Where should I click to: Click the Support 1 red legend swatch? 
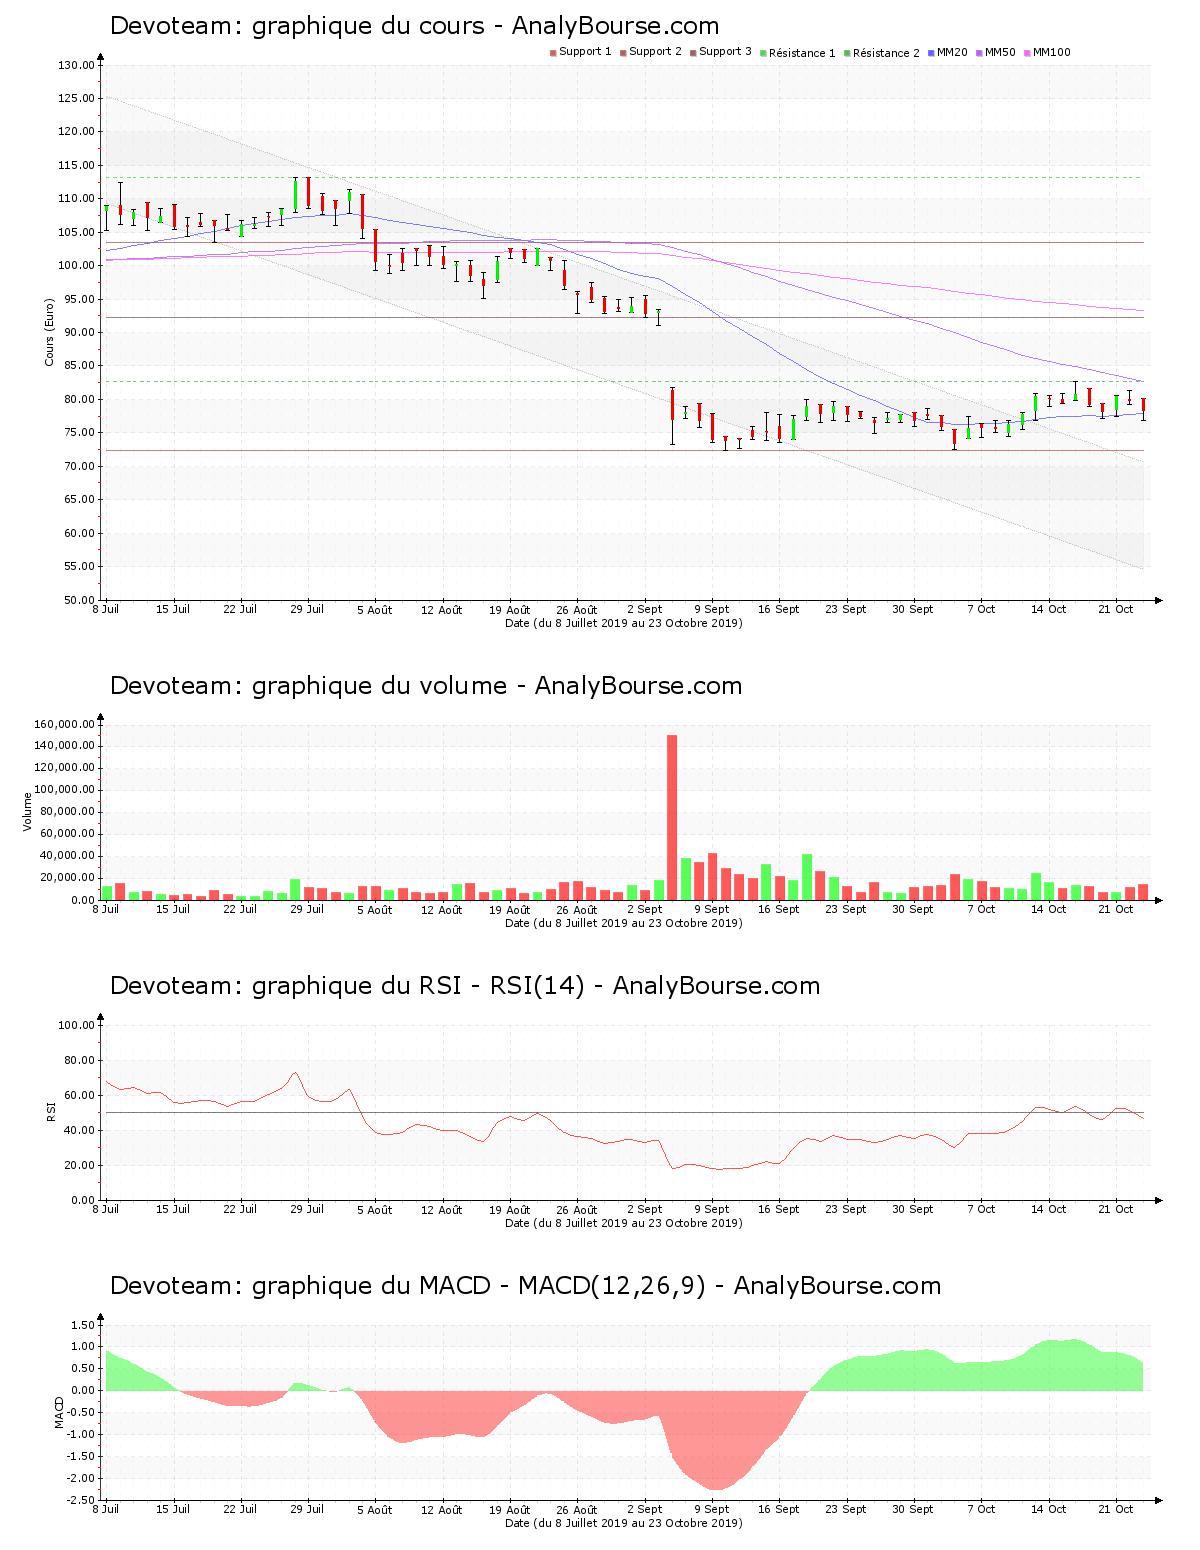[553, 53]
